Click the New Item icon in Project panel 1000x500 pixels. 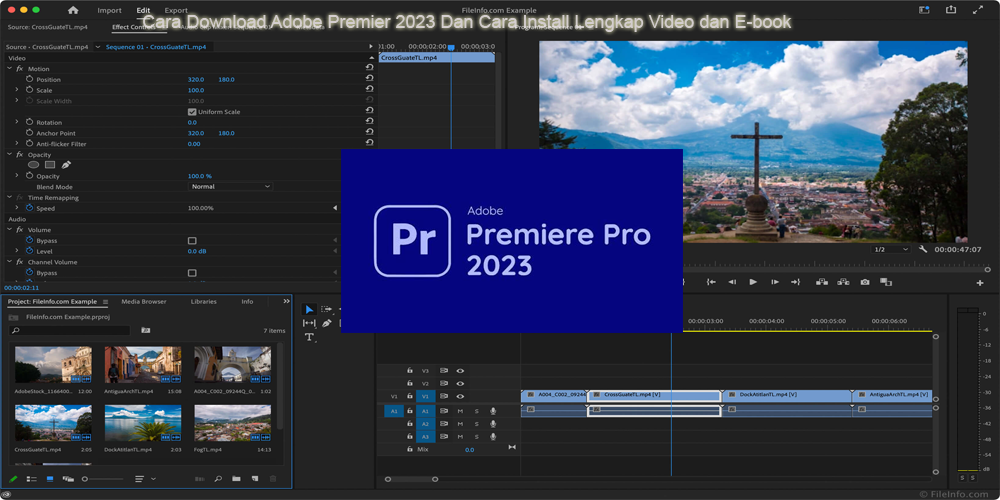254,478
